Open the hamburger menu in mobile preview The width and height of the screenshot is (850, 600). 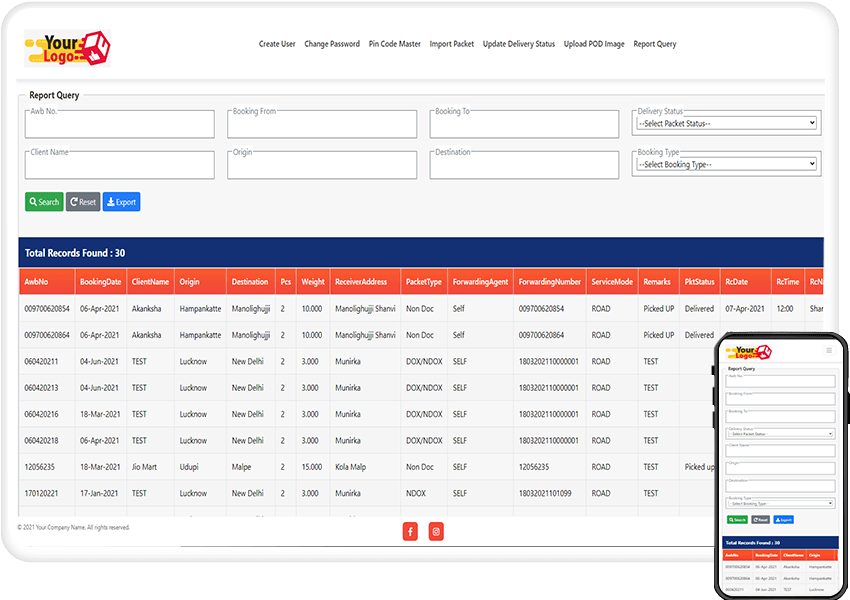(x=828, y=350)
